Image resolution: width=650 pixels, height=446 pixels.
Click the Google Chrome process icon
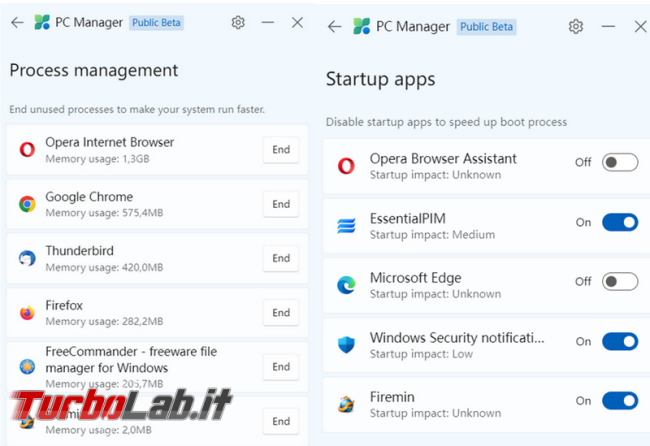pos(27,204)
